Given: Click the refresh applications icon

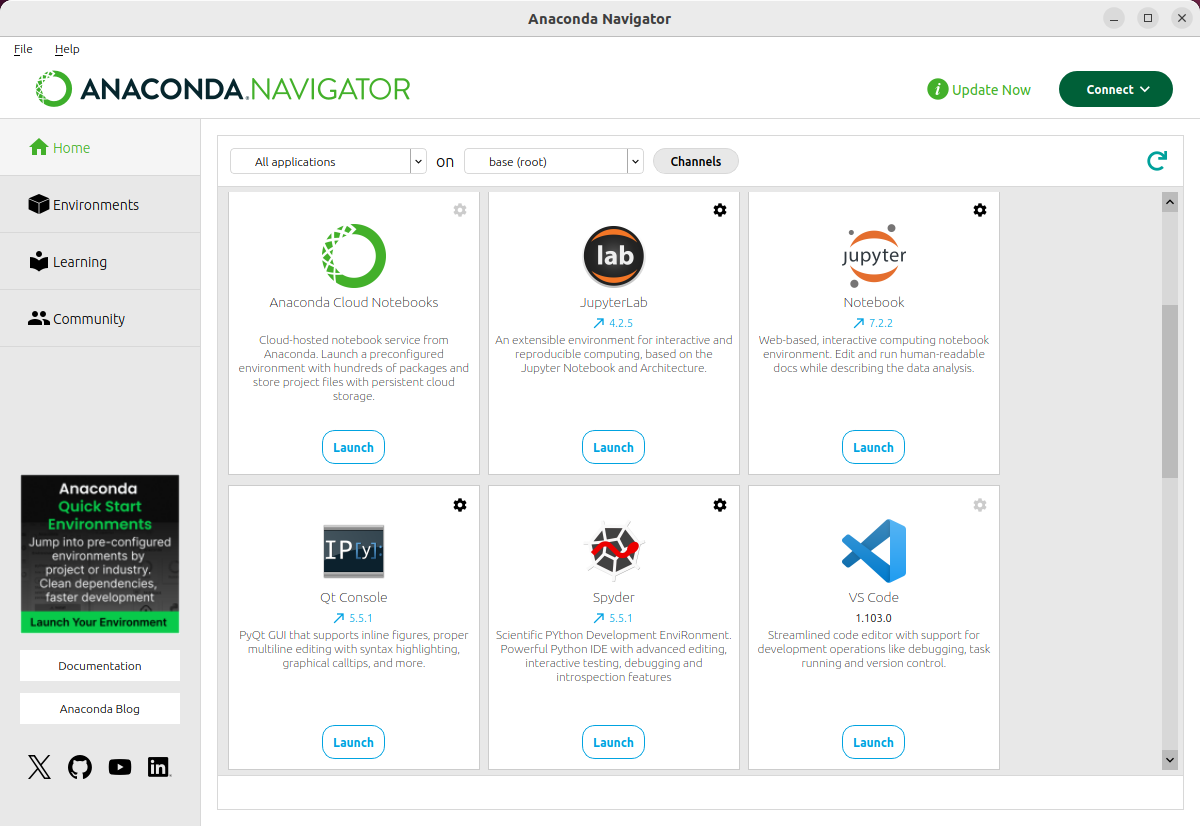Looking at the screenshot, I should (x=1157, y=160).
